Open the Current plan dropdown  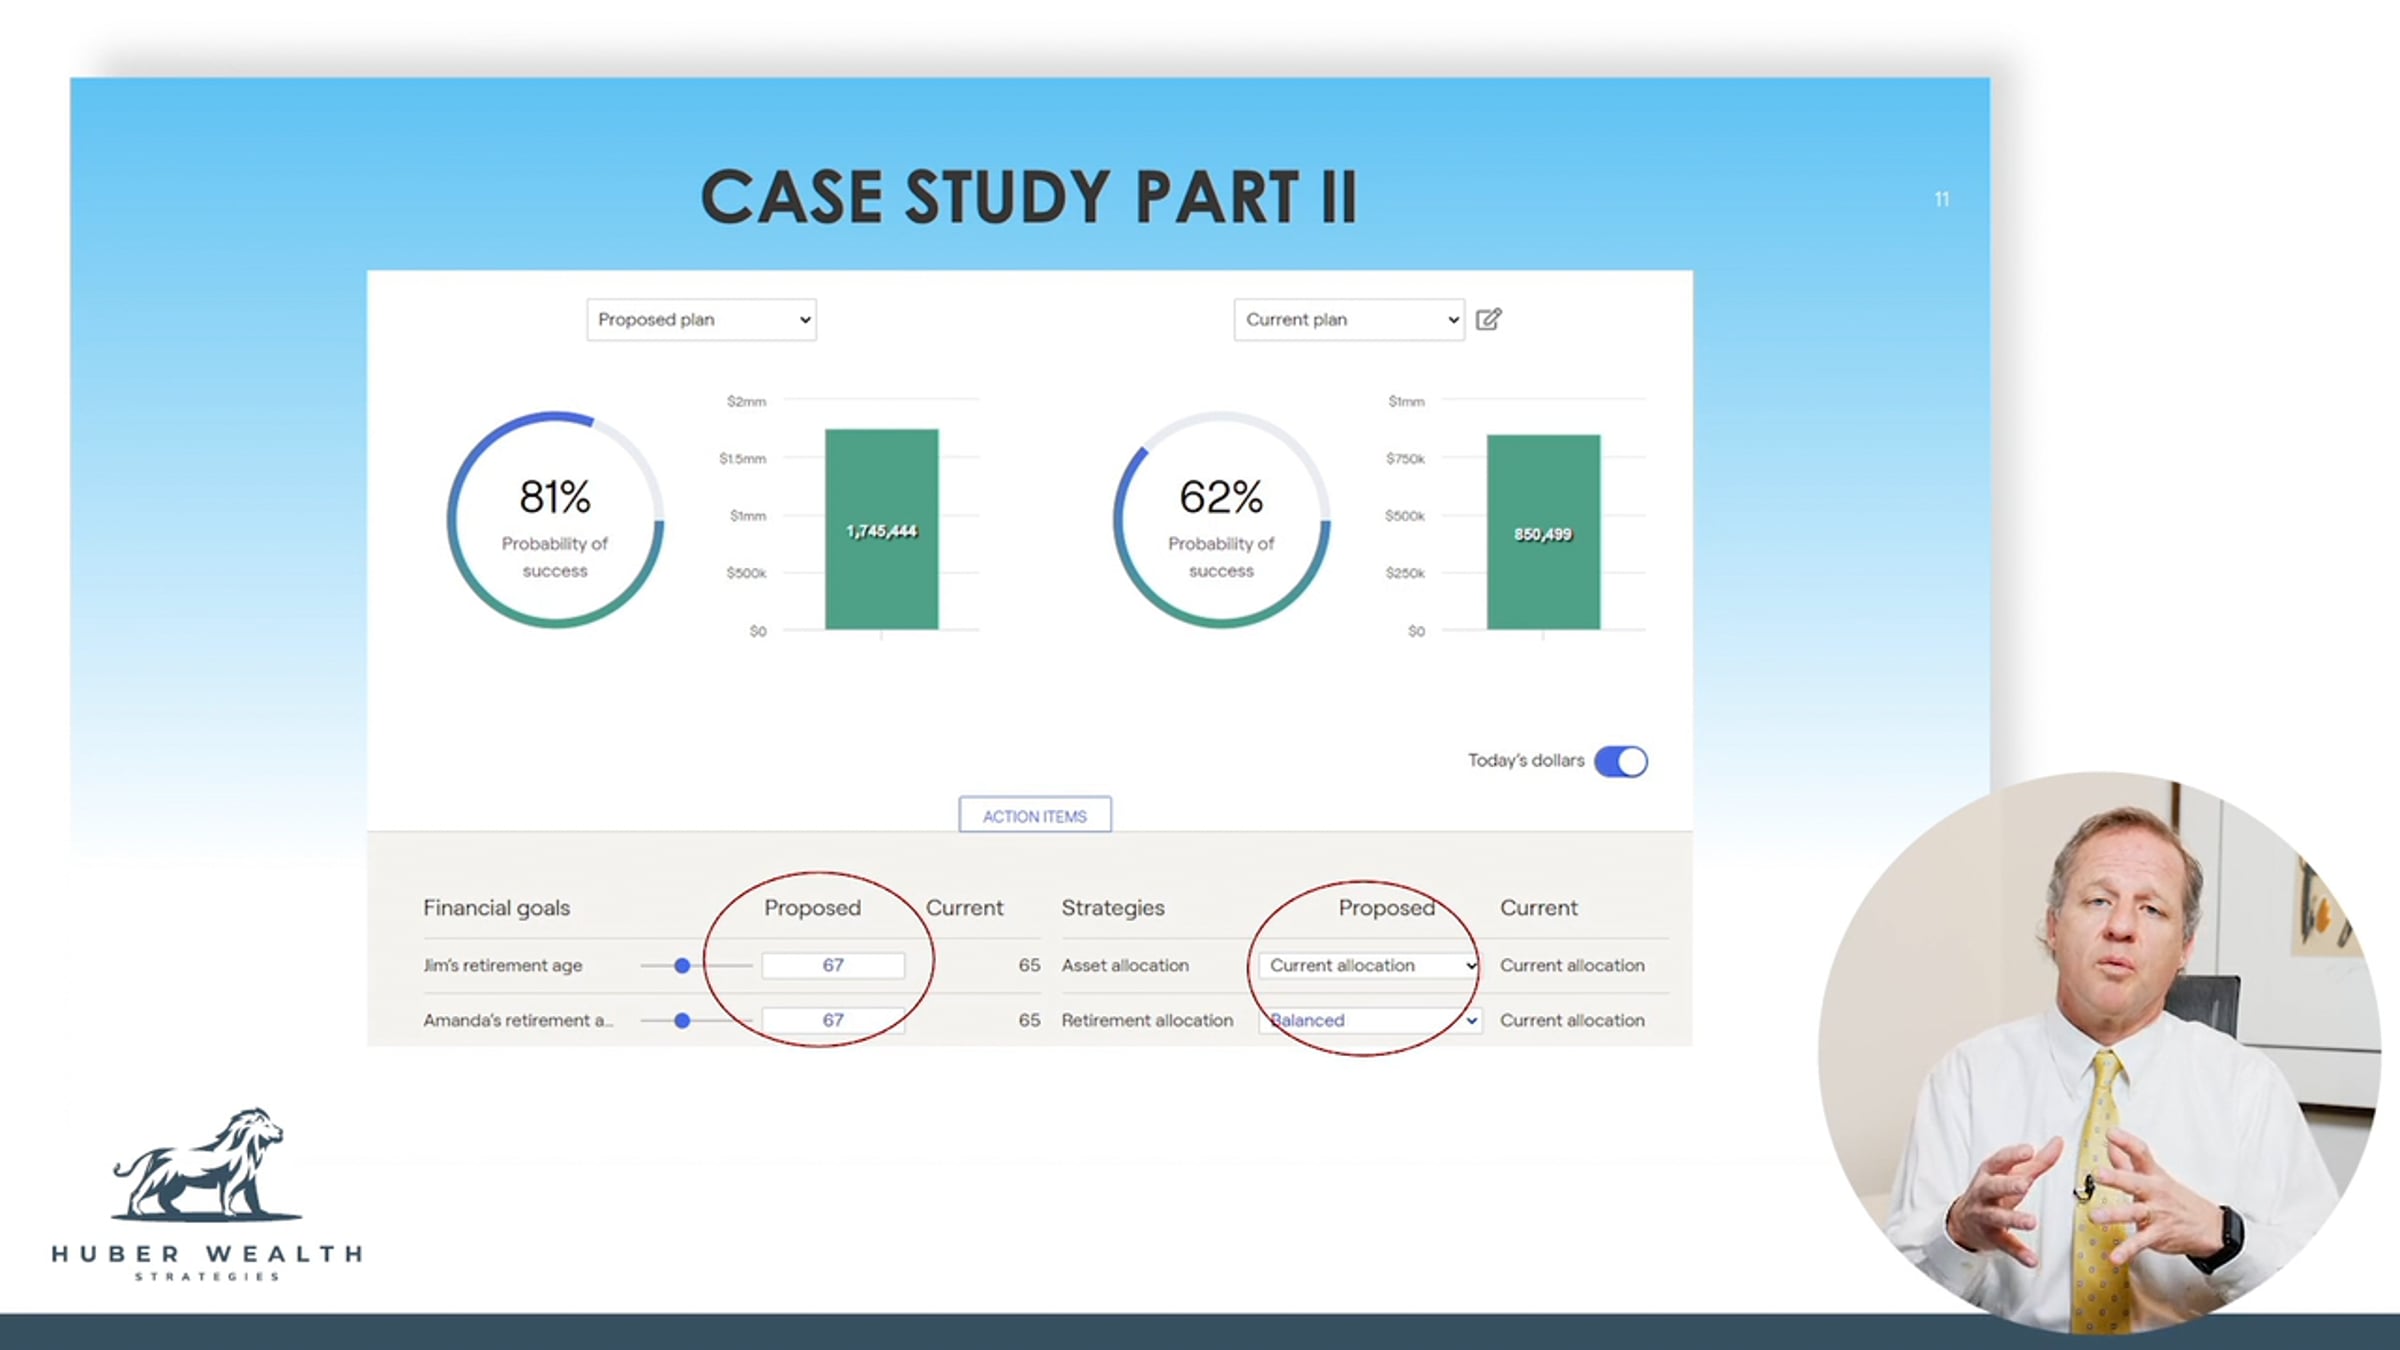pyautogui.click(x=1349, y=320)
